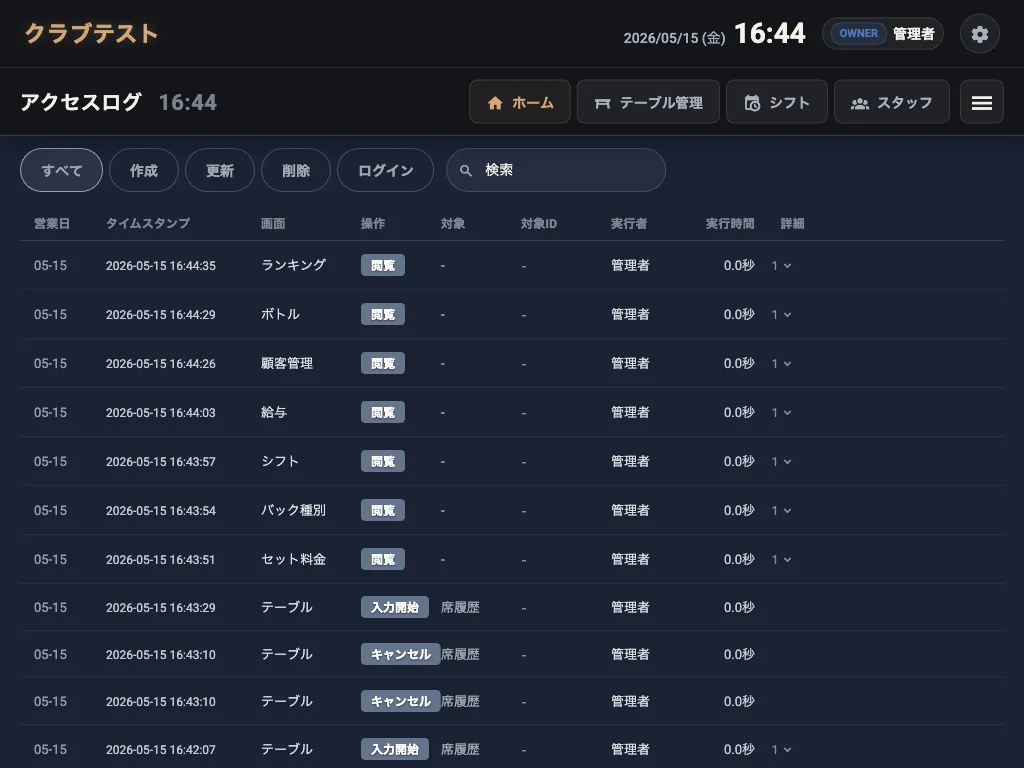Image resolution: width=1024 pixels, height=768 pixels.
Task: Click the home icon in ホーム button
Action: click(x=495, y=103)
